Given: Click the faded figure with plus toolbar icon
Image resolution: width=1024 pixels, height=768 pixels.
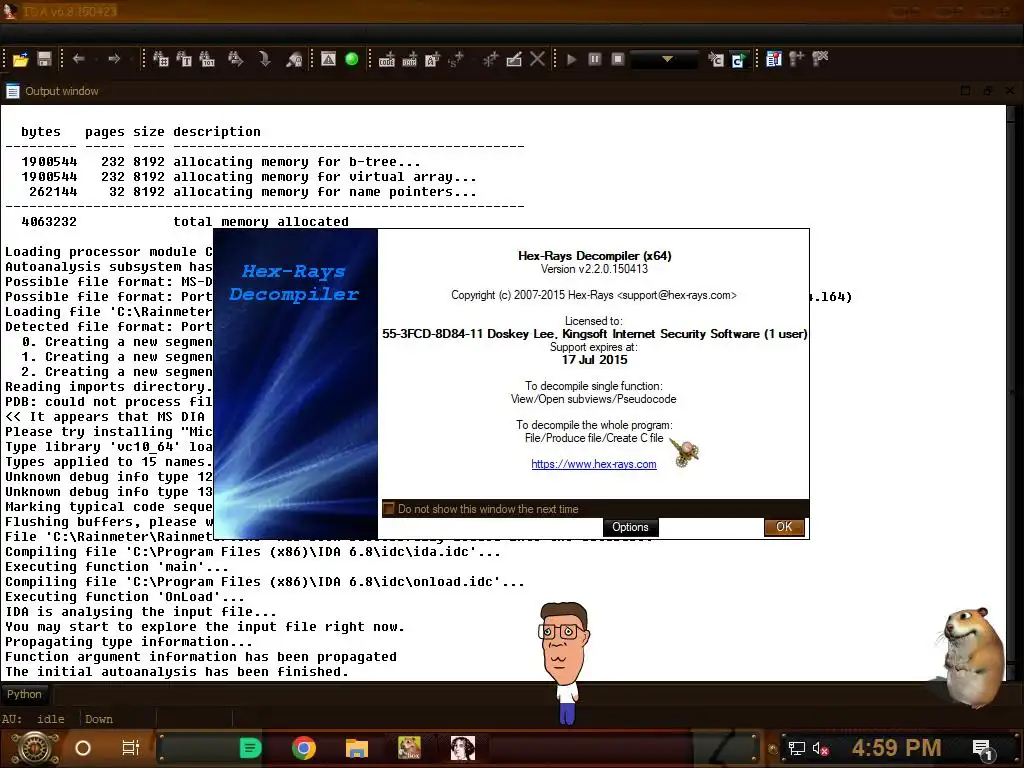Looking at the screenshot, I should coord(797,59).
